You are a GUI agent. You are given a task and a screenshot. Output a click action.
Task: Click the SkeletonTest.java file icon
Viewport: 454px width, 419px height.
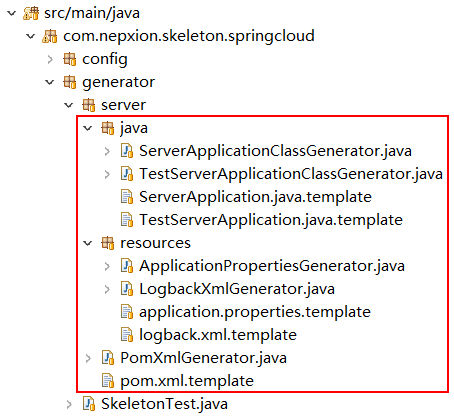point(89,404)
